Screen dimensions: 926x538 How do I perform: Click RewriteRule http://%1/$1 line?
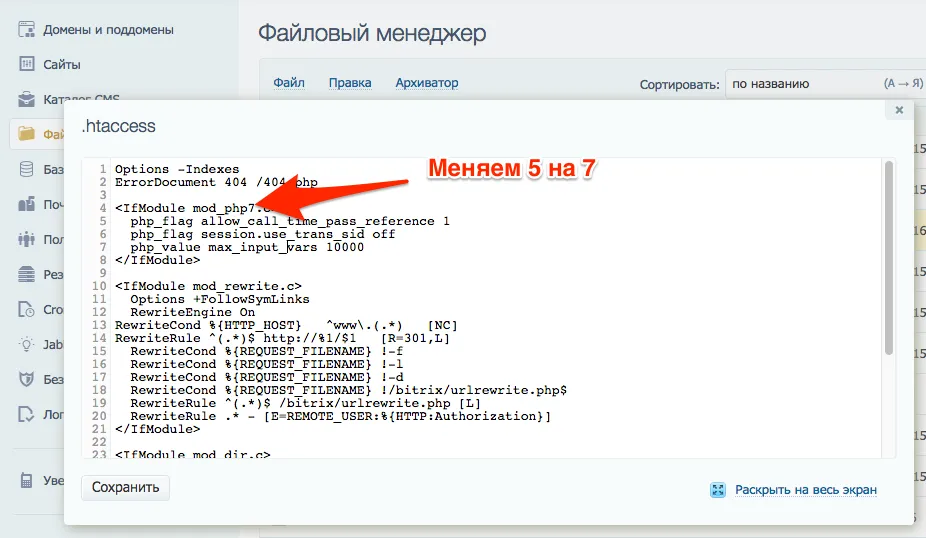coord(282,338)
